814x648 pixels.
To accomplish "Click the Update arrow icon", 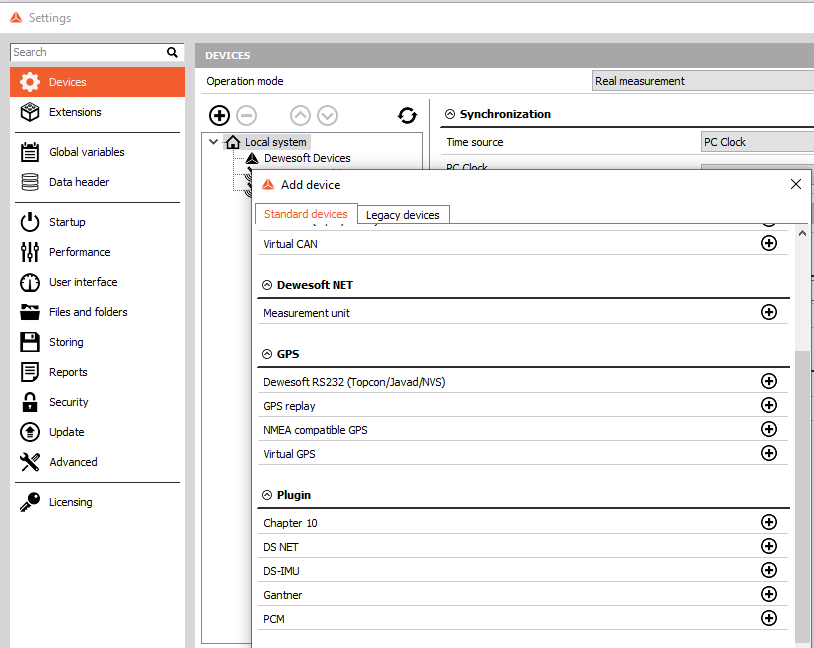I will (30, 432).
